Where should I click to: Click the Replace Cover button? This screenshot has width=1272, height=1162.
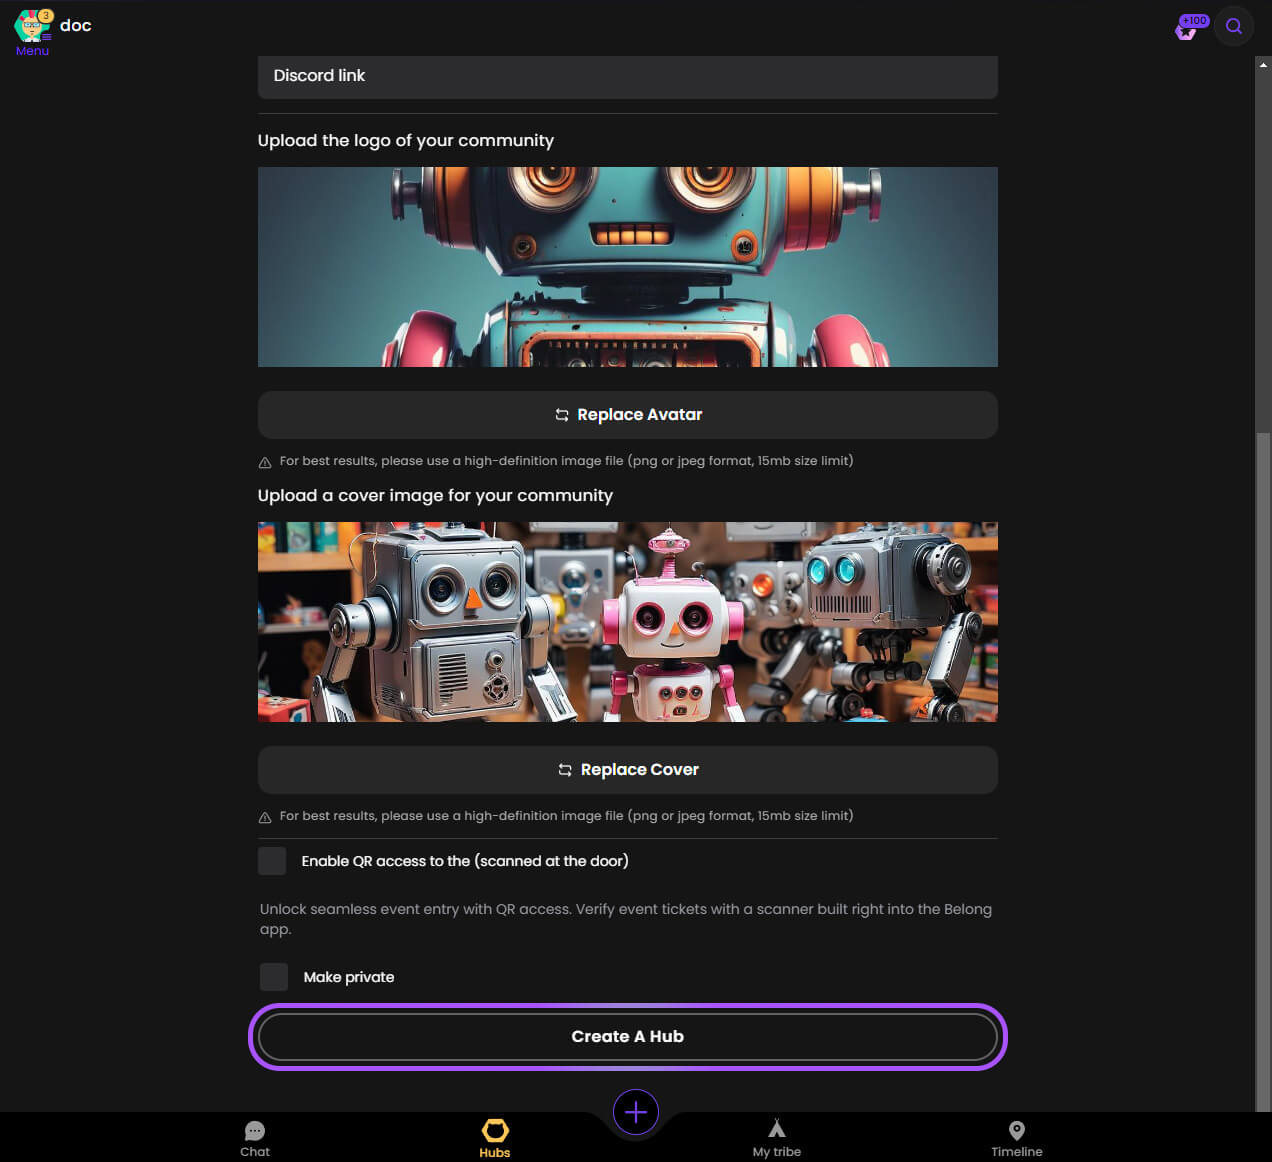[x=628, y=770]
